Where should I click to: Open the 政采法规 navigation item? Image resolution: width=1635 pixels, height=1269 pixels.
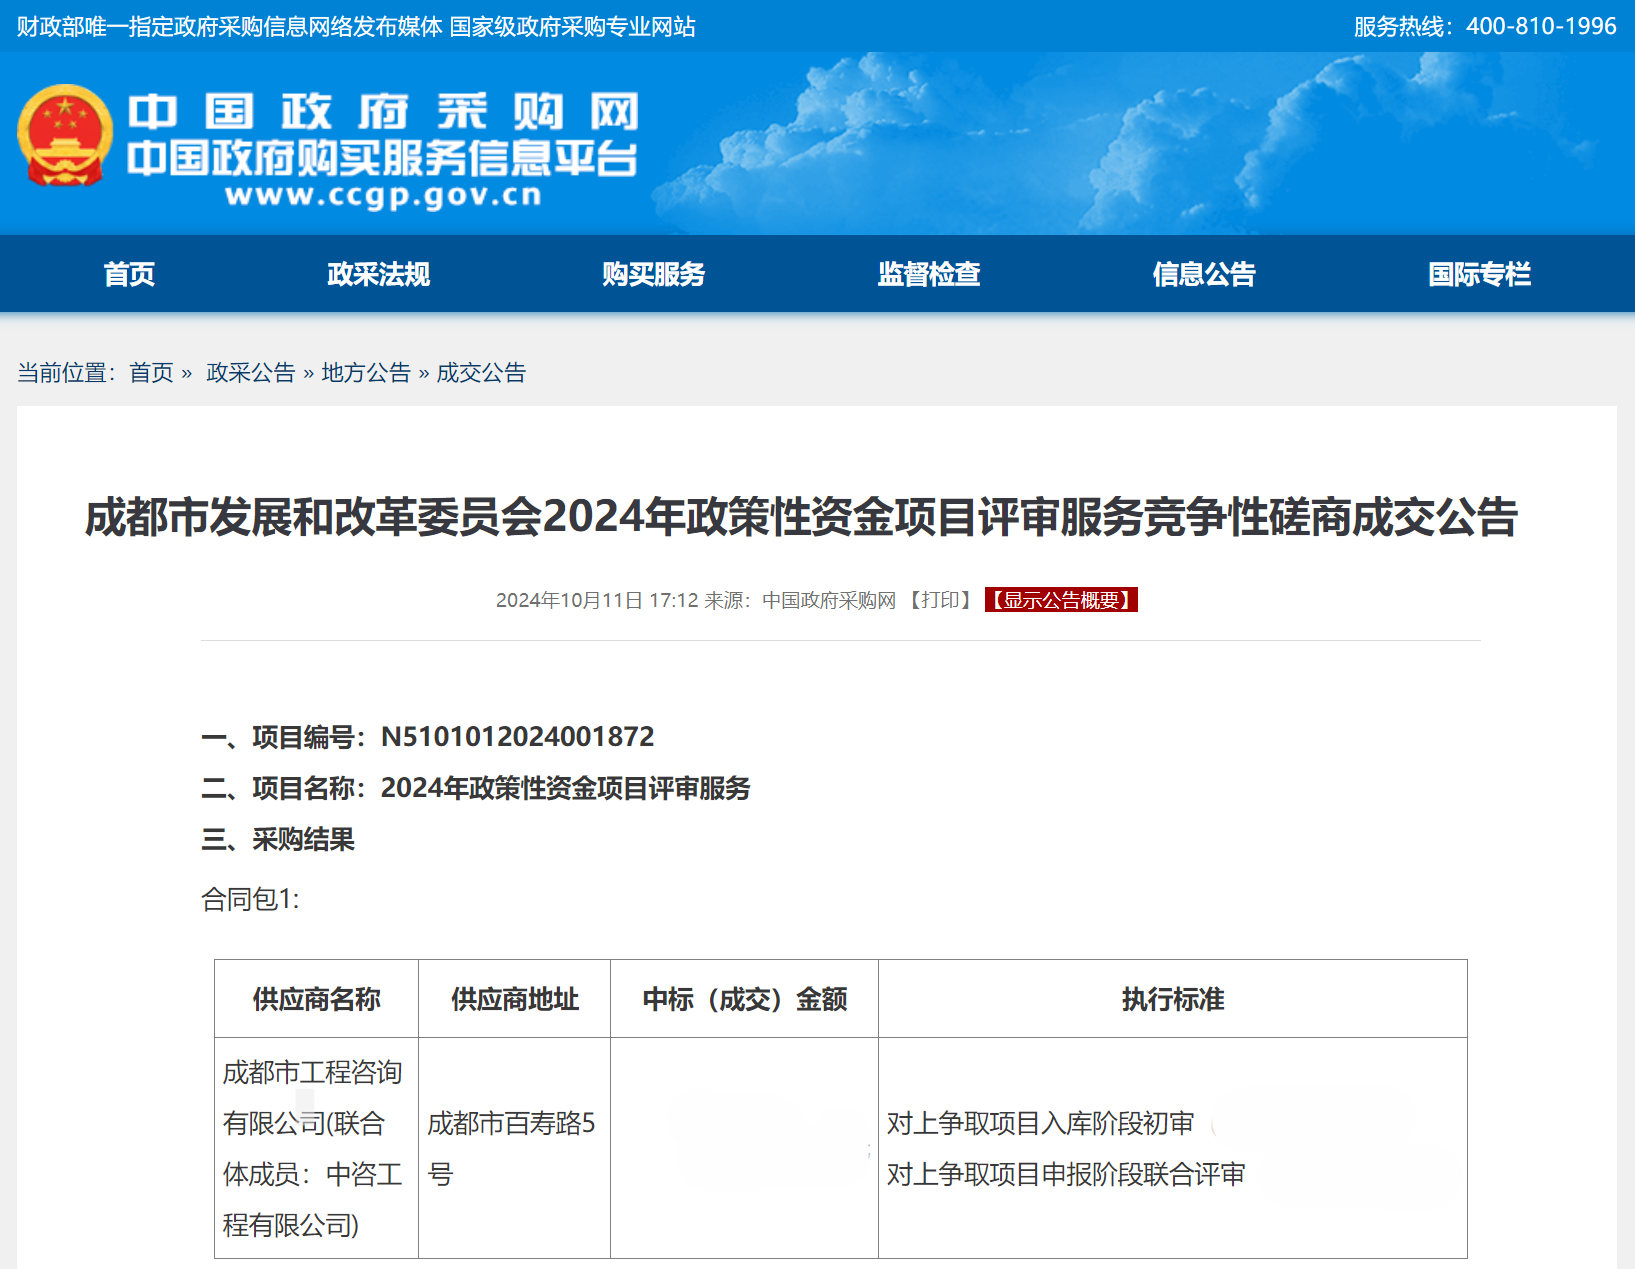click(x=378, y=274)
